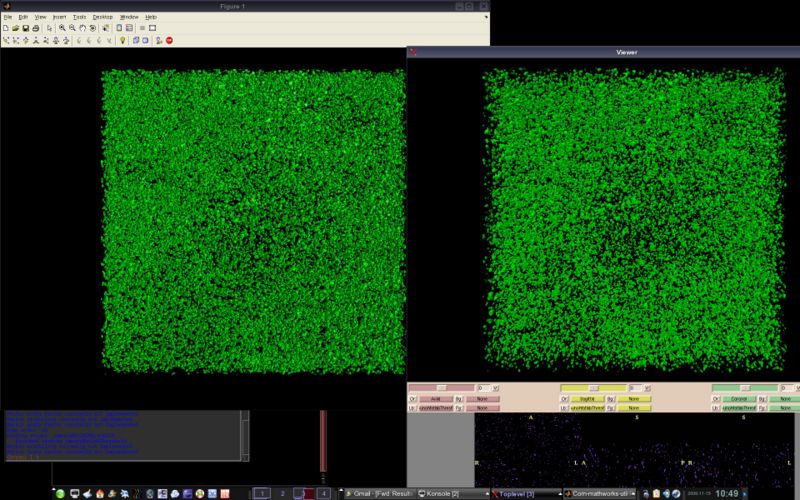Open the green KDE start menu icon
The image size is (800, 500).
pyautogui.click(x=60, y=493)
